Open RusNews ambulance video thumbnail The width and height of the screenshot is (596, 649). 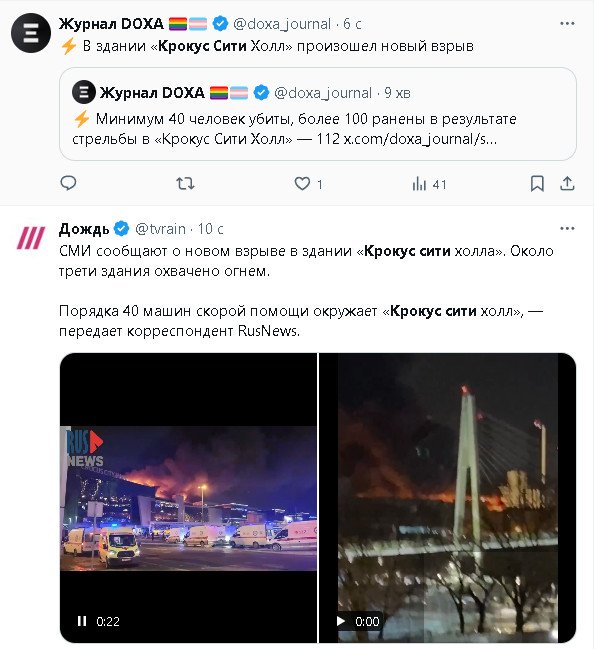[188, 498]
